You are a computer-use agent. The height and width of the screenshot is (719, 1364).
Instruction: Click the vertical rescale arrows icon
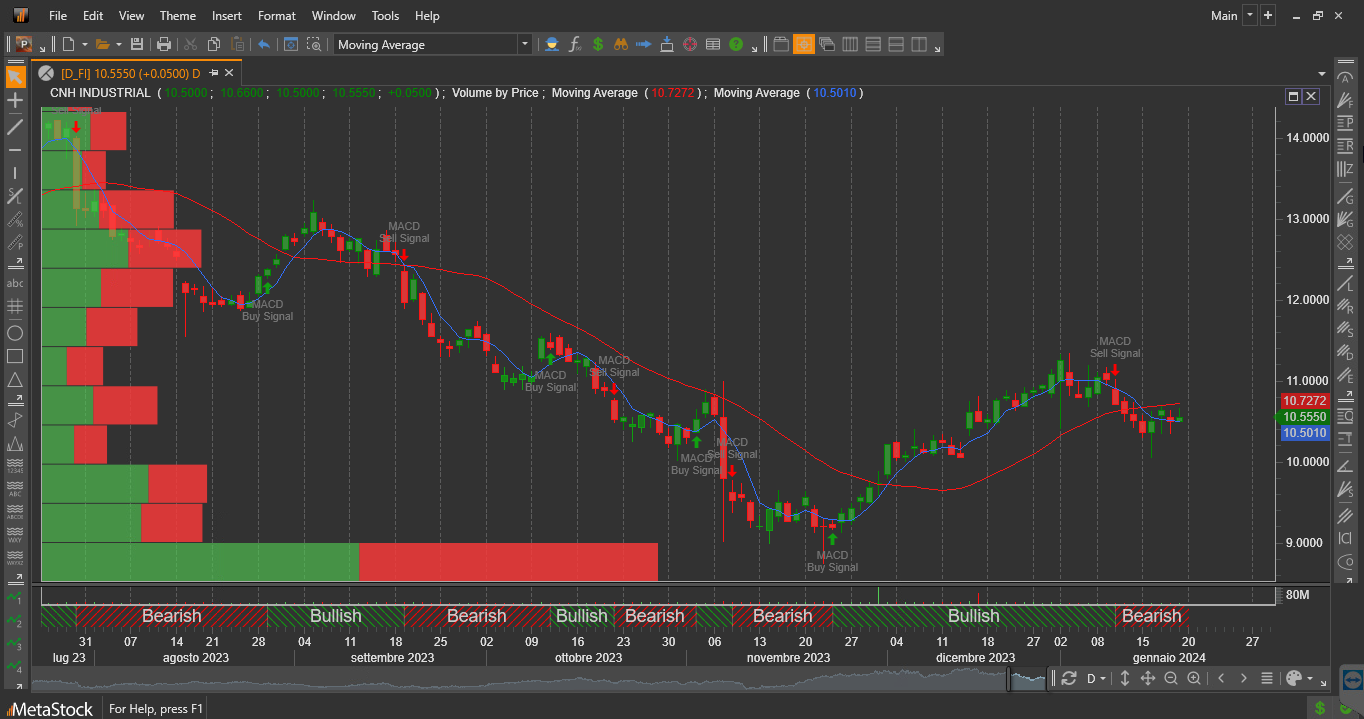[x=1125, y=678]
